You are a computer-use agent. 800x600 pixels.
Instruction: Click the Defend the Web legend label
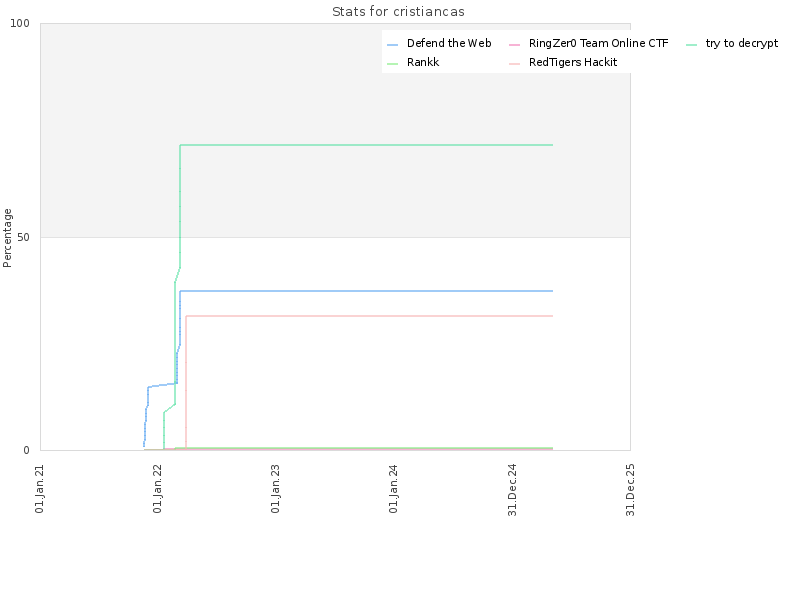pos(449,43)
